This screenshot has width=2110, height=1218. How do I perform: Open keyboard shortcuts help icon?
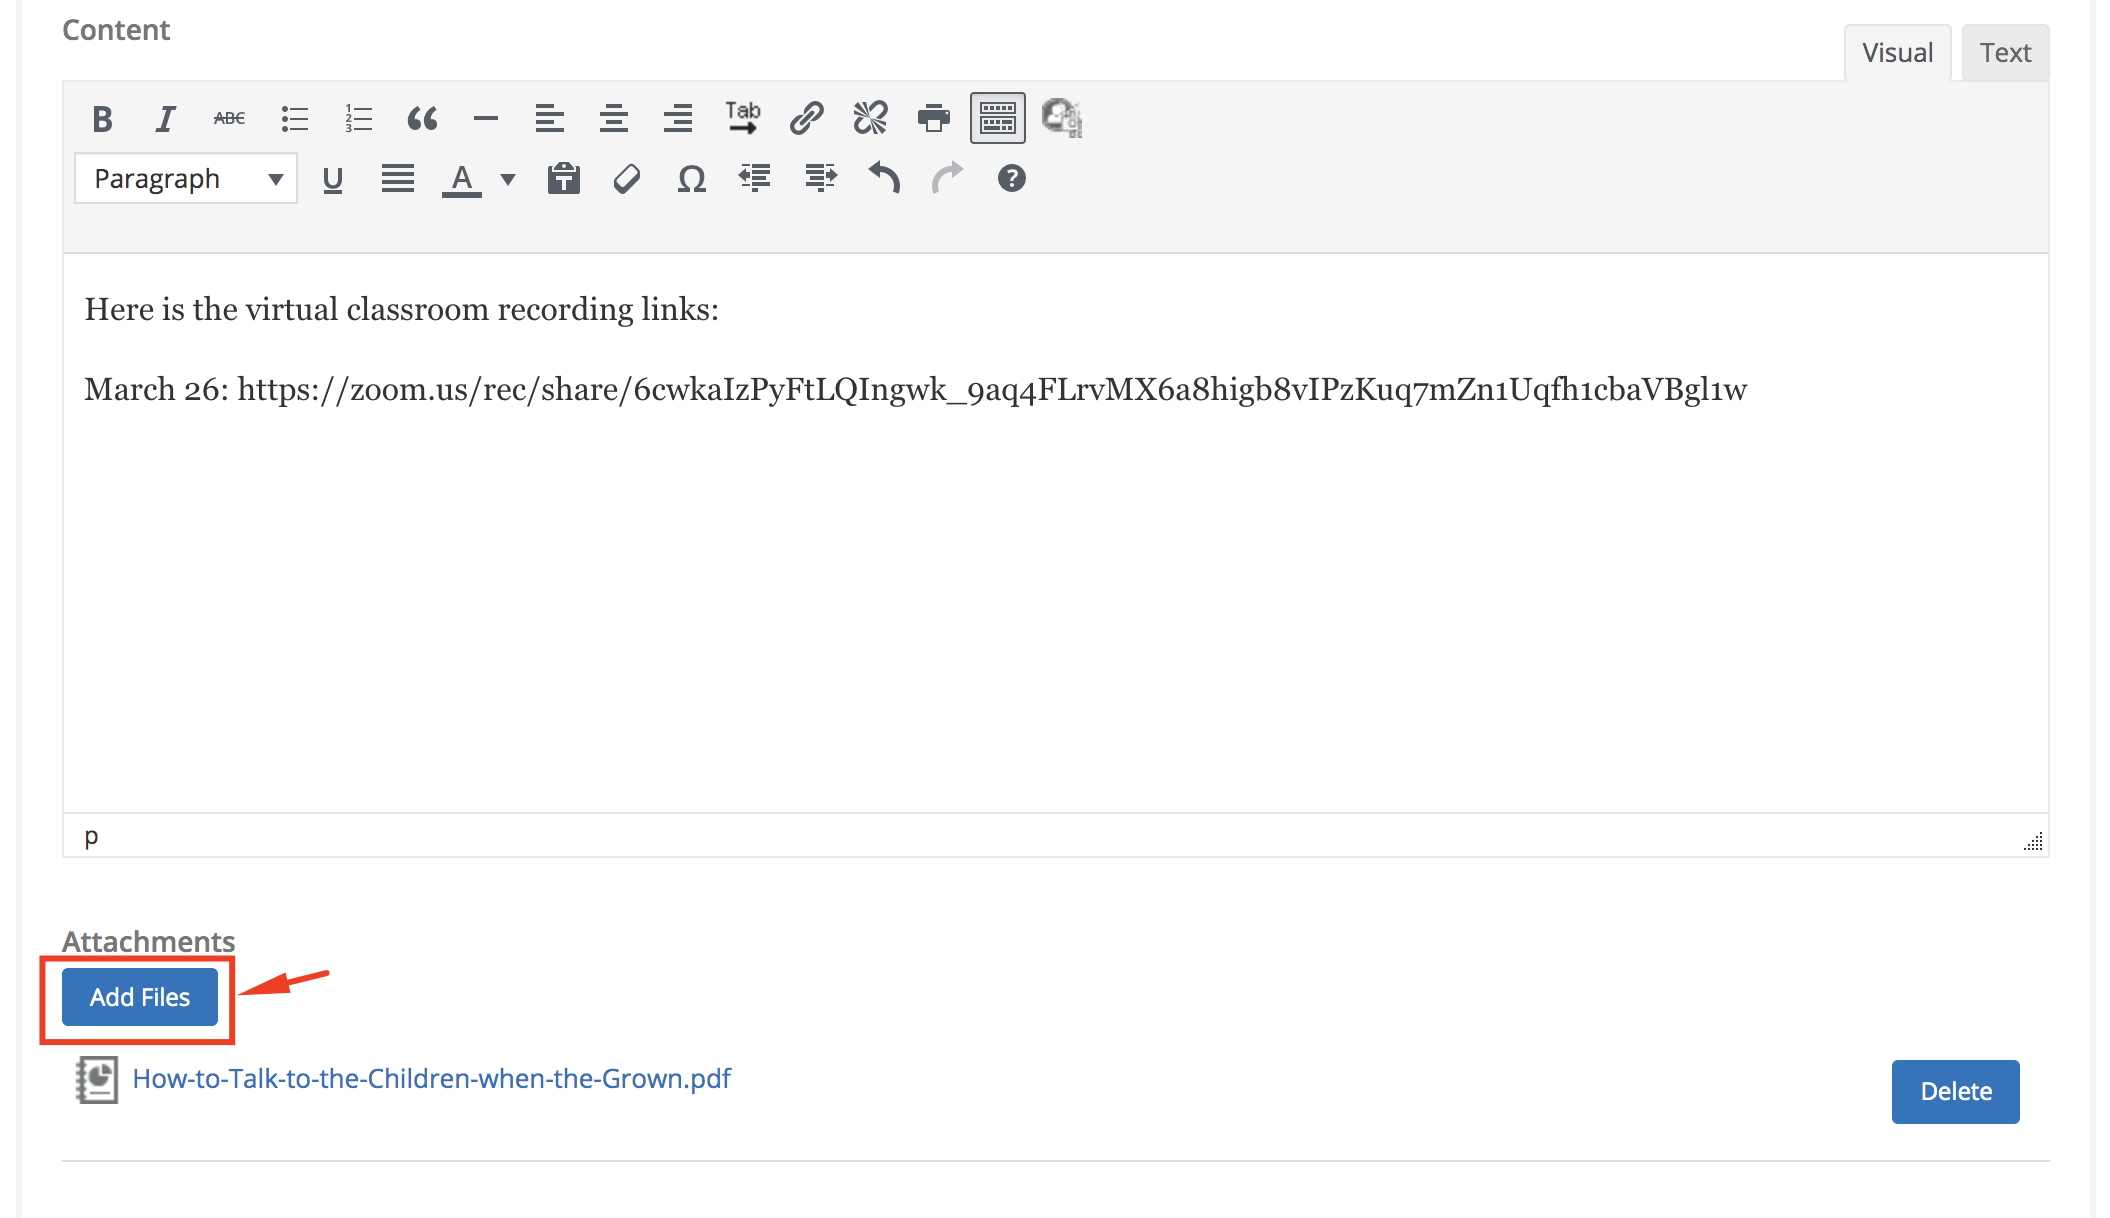tap(1011, 179)
